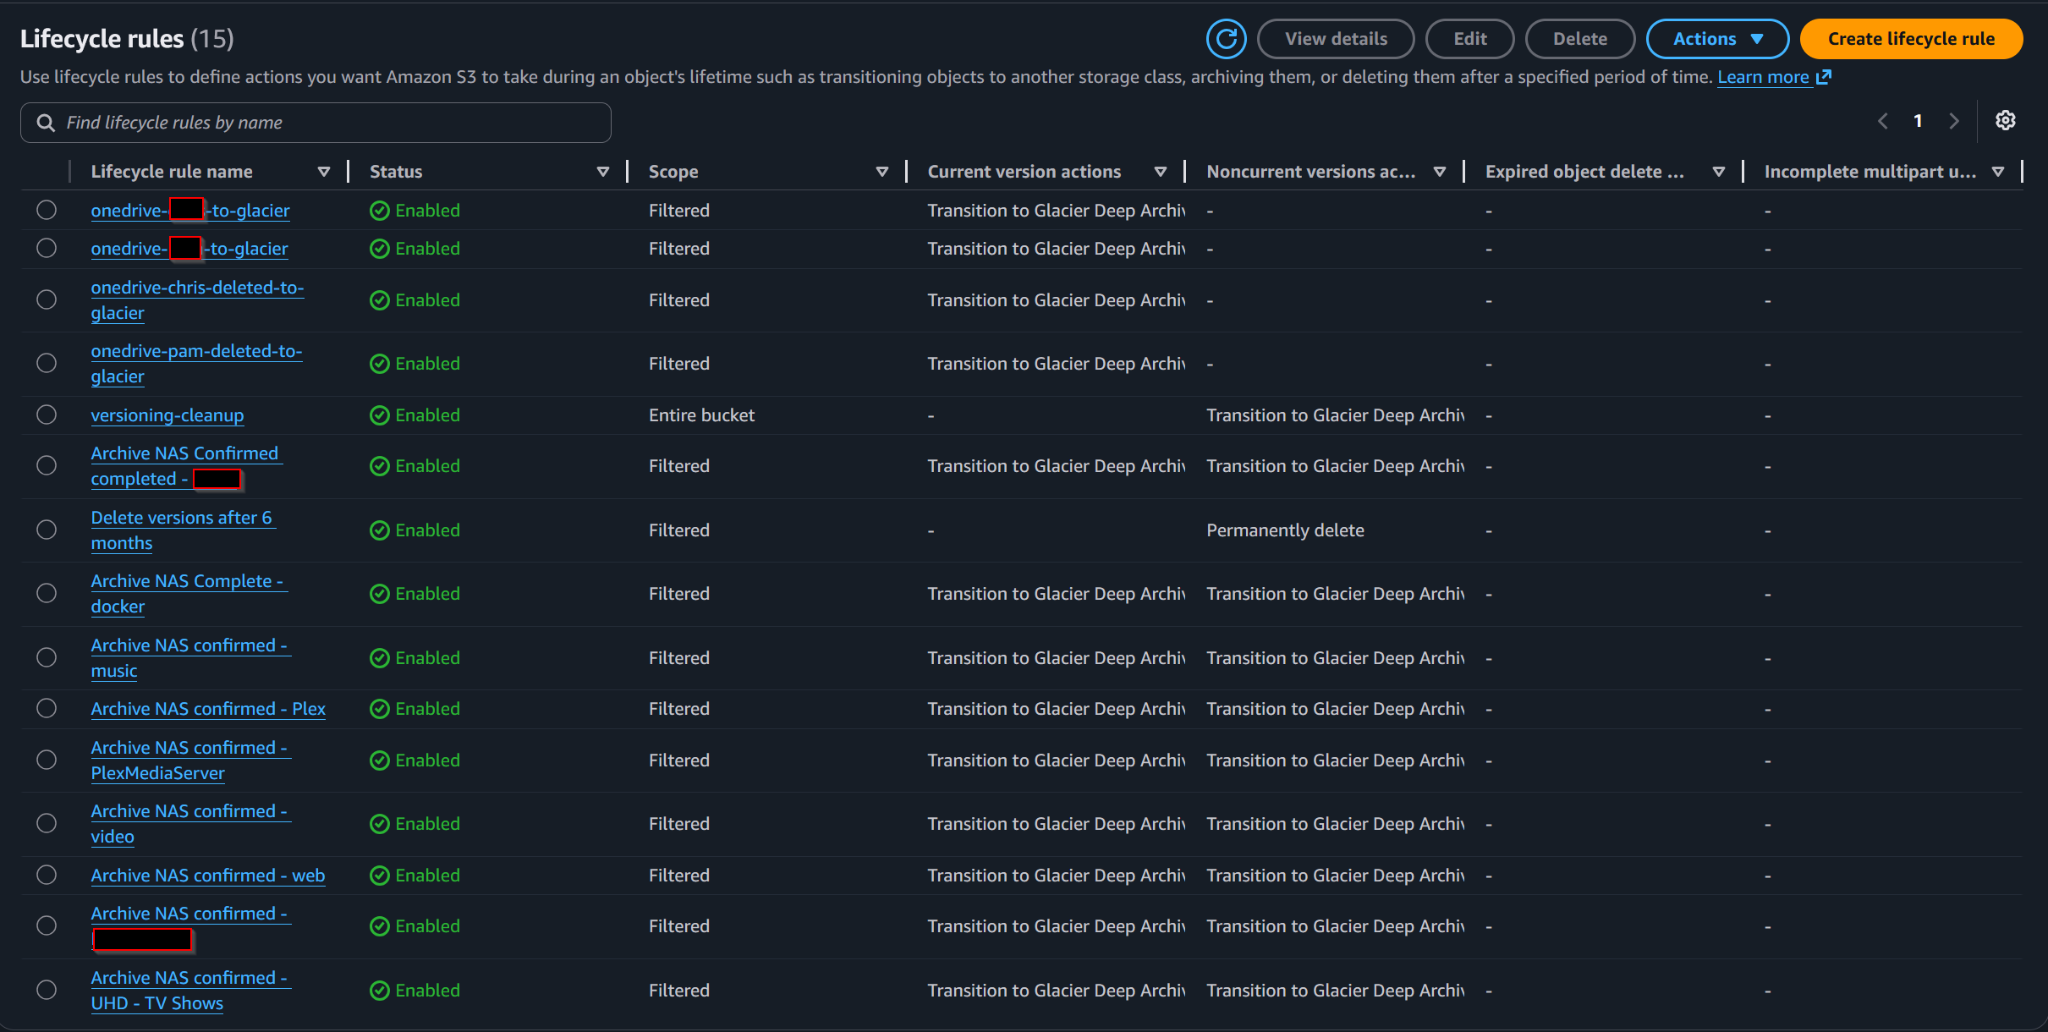Focus the Find lifecycle rules search field
Viewport: 2048px width, 1032px height.
pyautogui.click(x=316, y=122)
